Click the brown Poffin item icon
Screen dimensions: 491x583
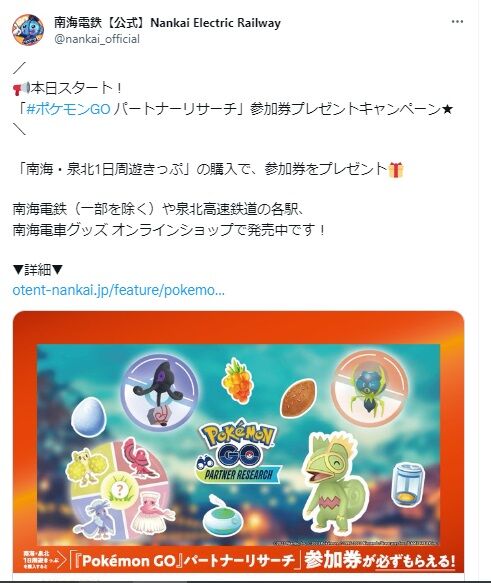pos(298,399)
